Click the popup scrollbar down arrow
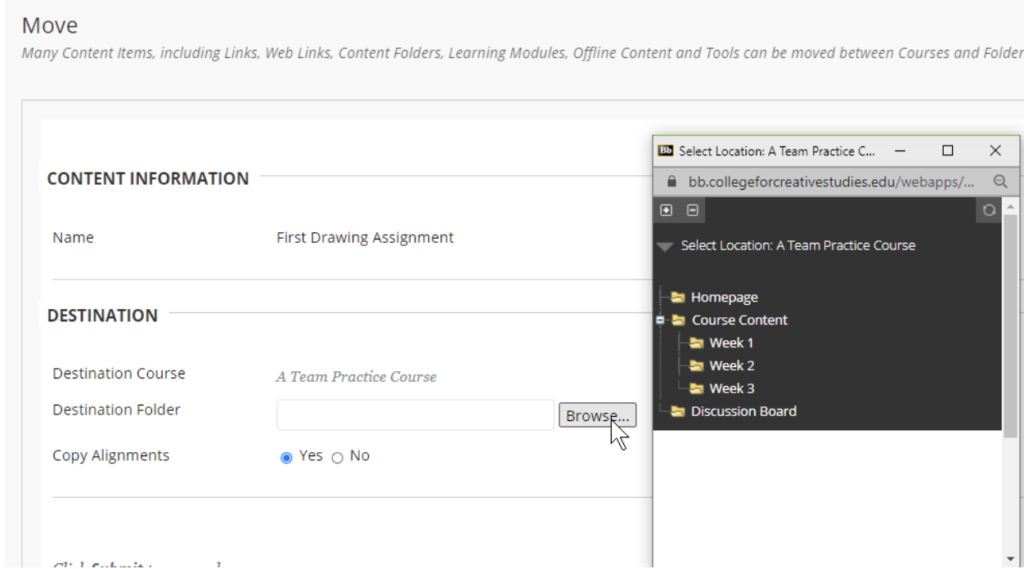Screen dimensions: 1024x569 click(1011, 558)
